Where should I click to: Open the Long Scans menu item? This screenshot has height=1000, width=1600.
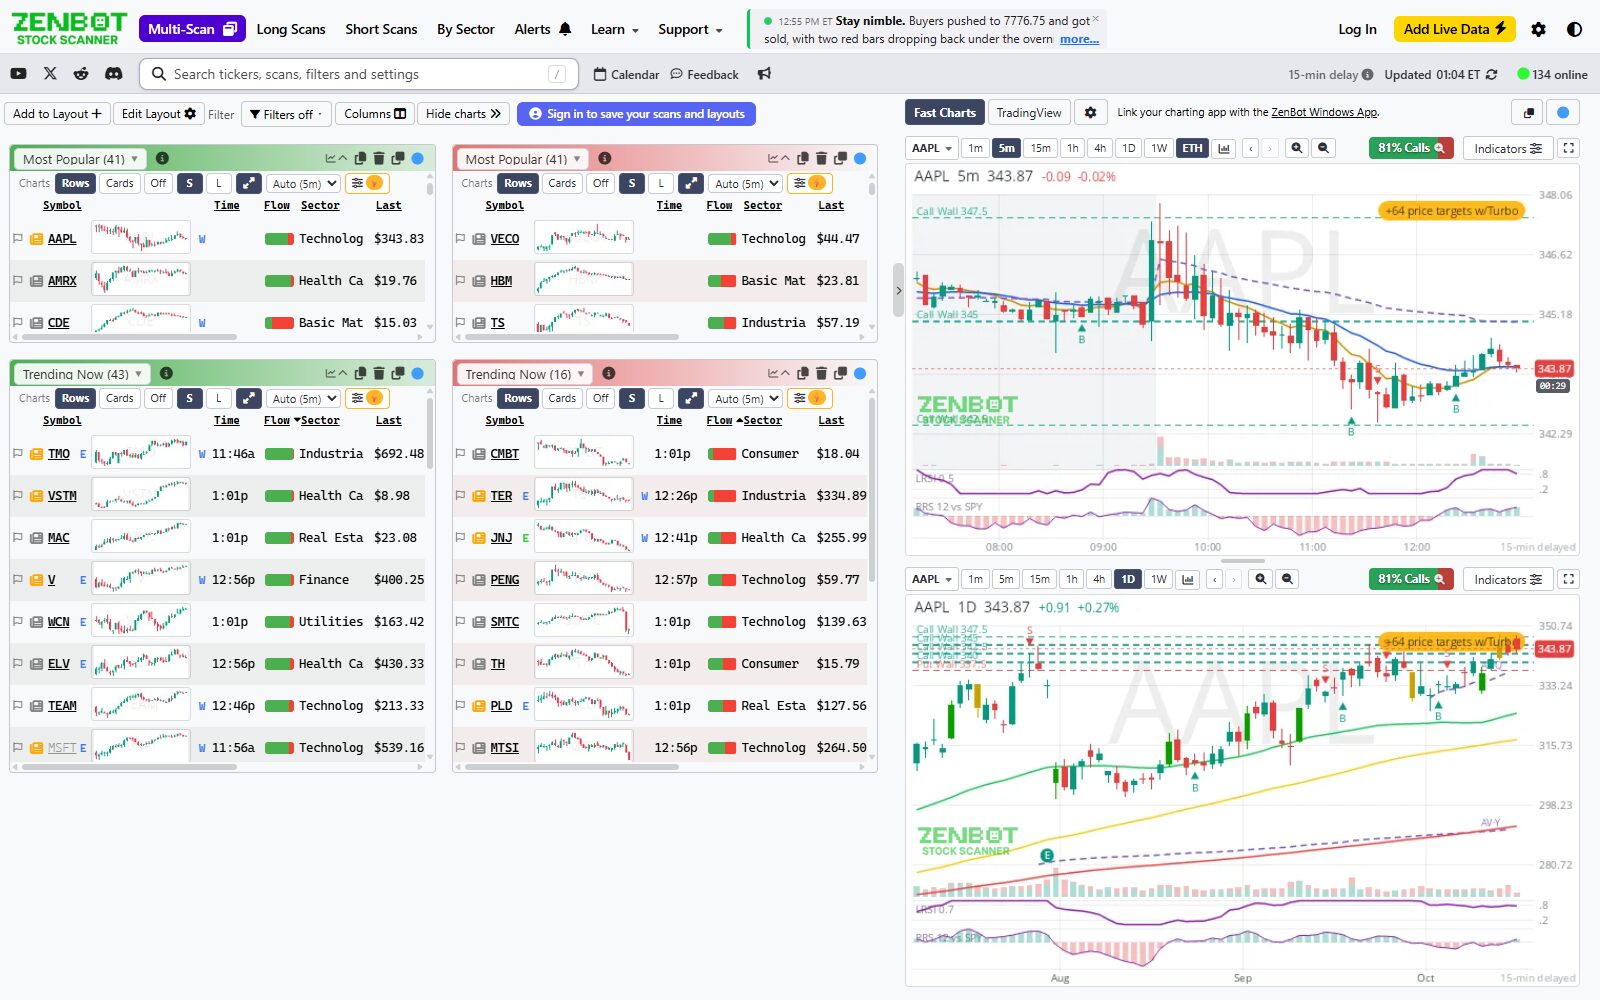[x=291, y=29]
